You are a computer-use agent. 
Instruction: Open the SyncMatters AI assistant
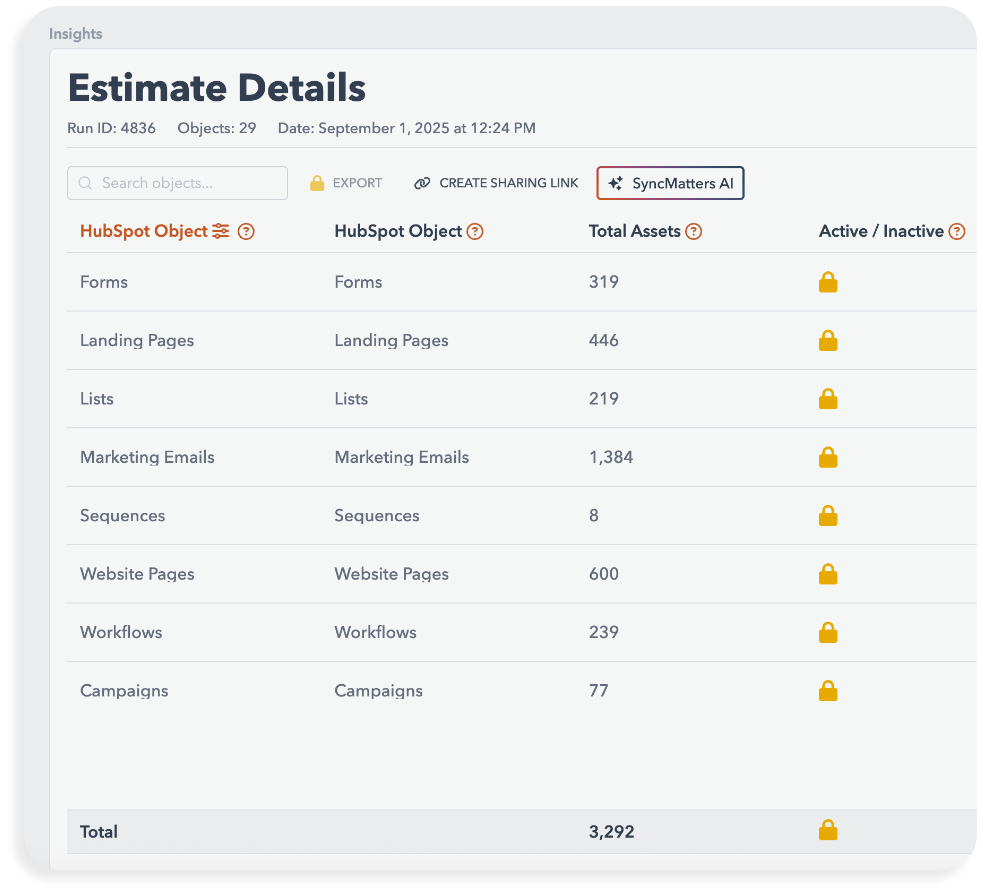670,183
